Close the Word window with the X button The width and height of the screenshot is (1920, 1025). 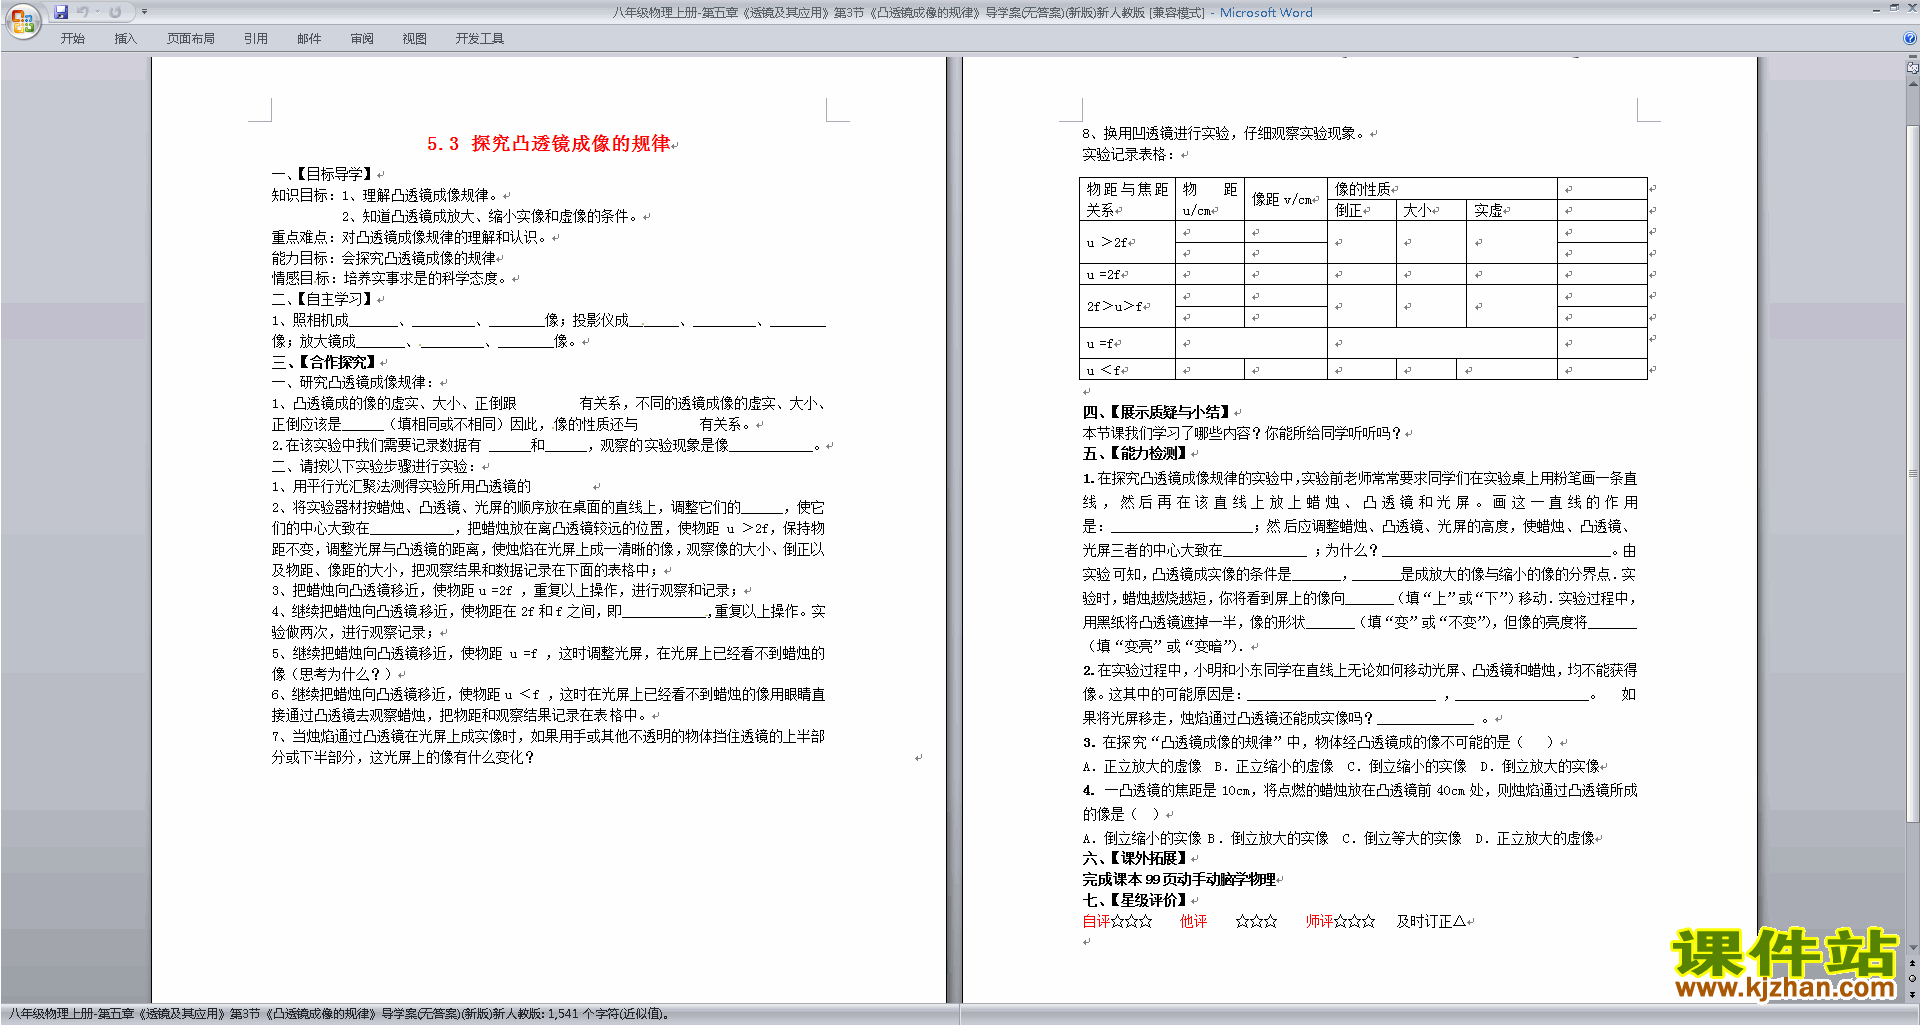click(x=1911, y=8)
